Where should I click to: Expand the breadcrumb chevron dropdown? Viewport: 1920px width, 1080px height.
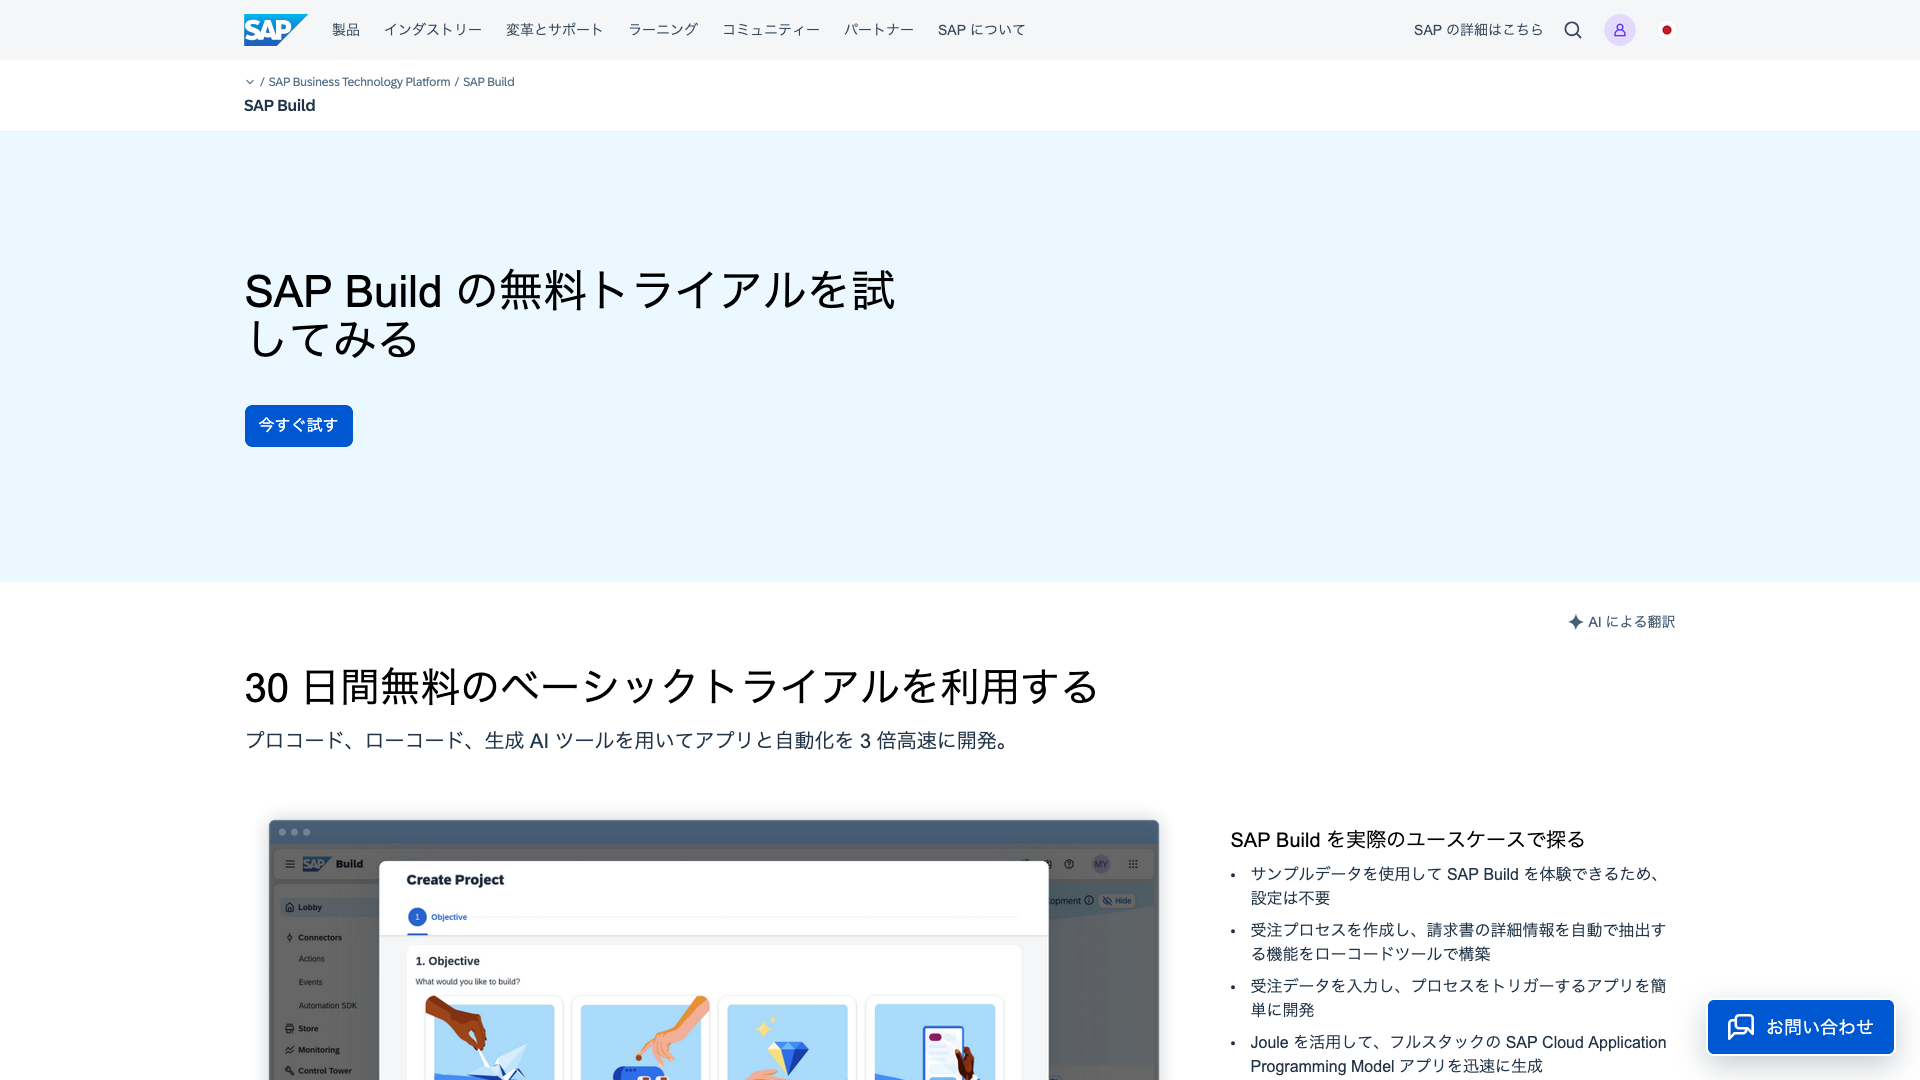[x=250, y=82]
